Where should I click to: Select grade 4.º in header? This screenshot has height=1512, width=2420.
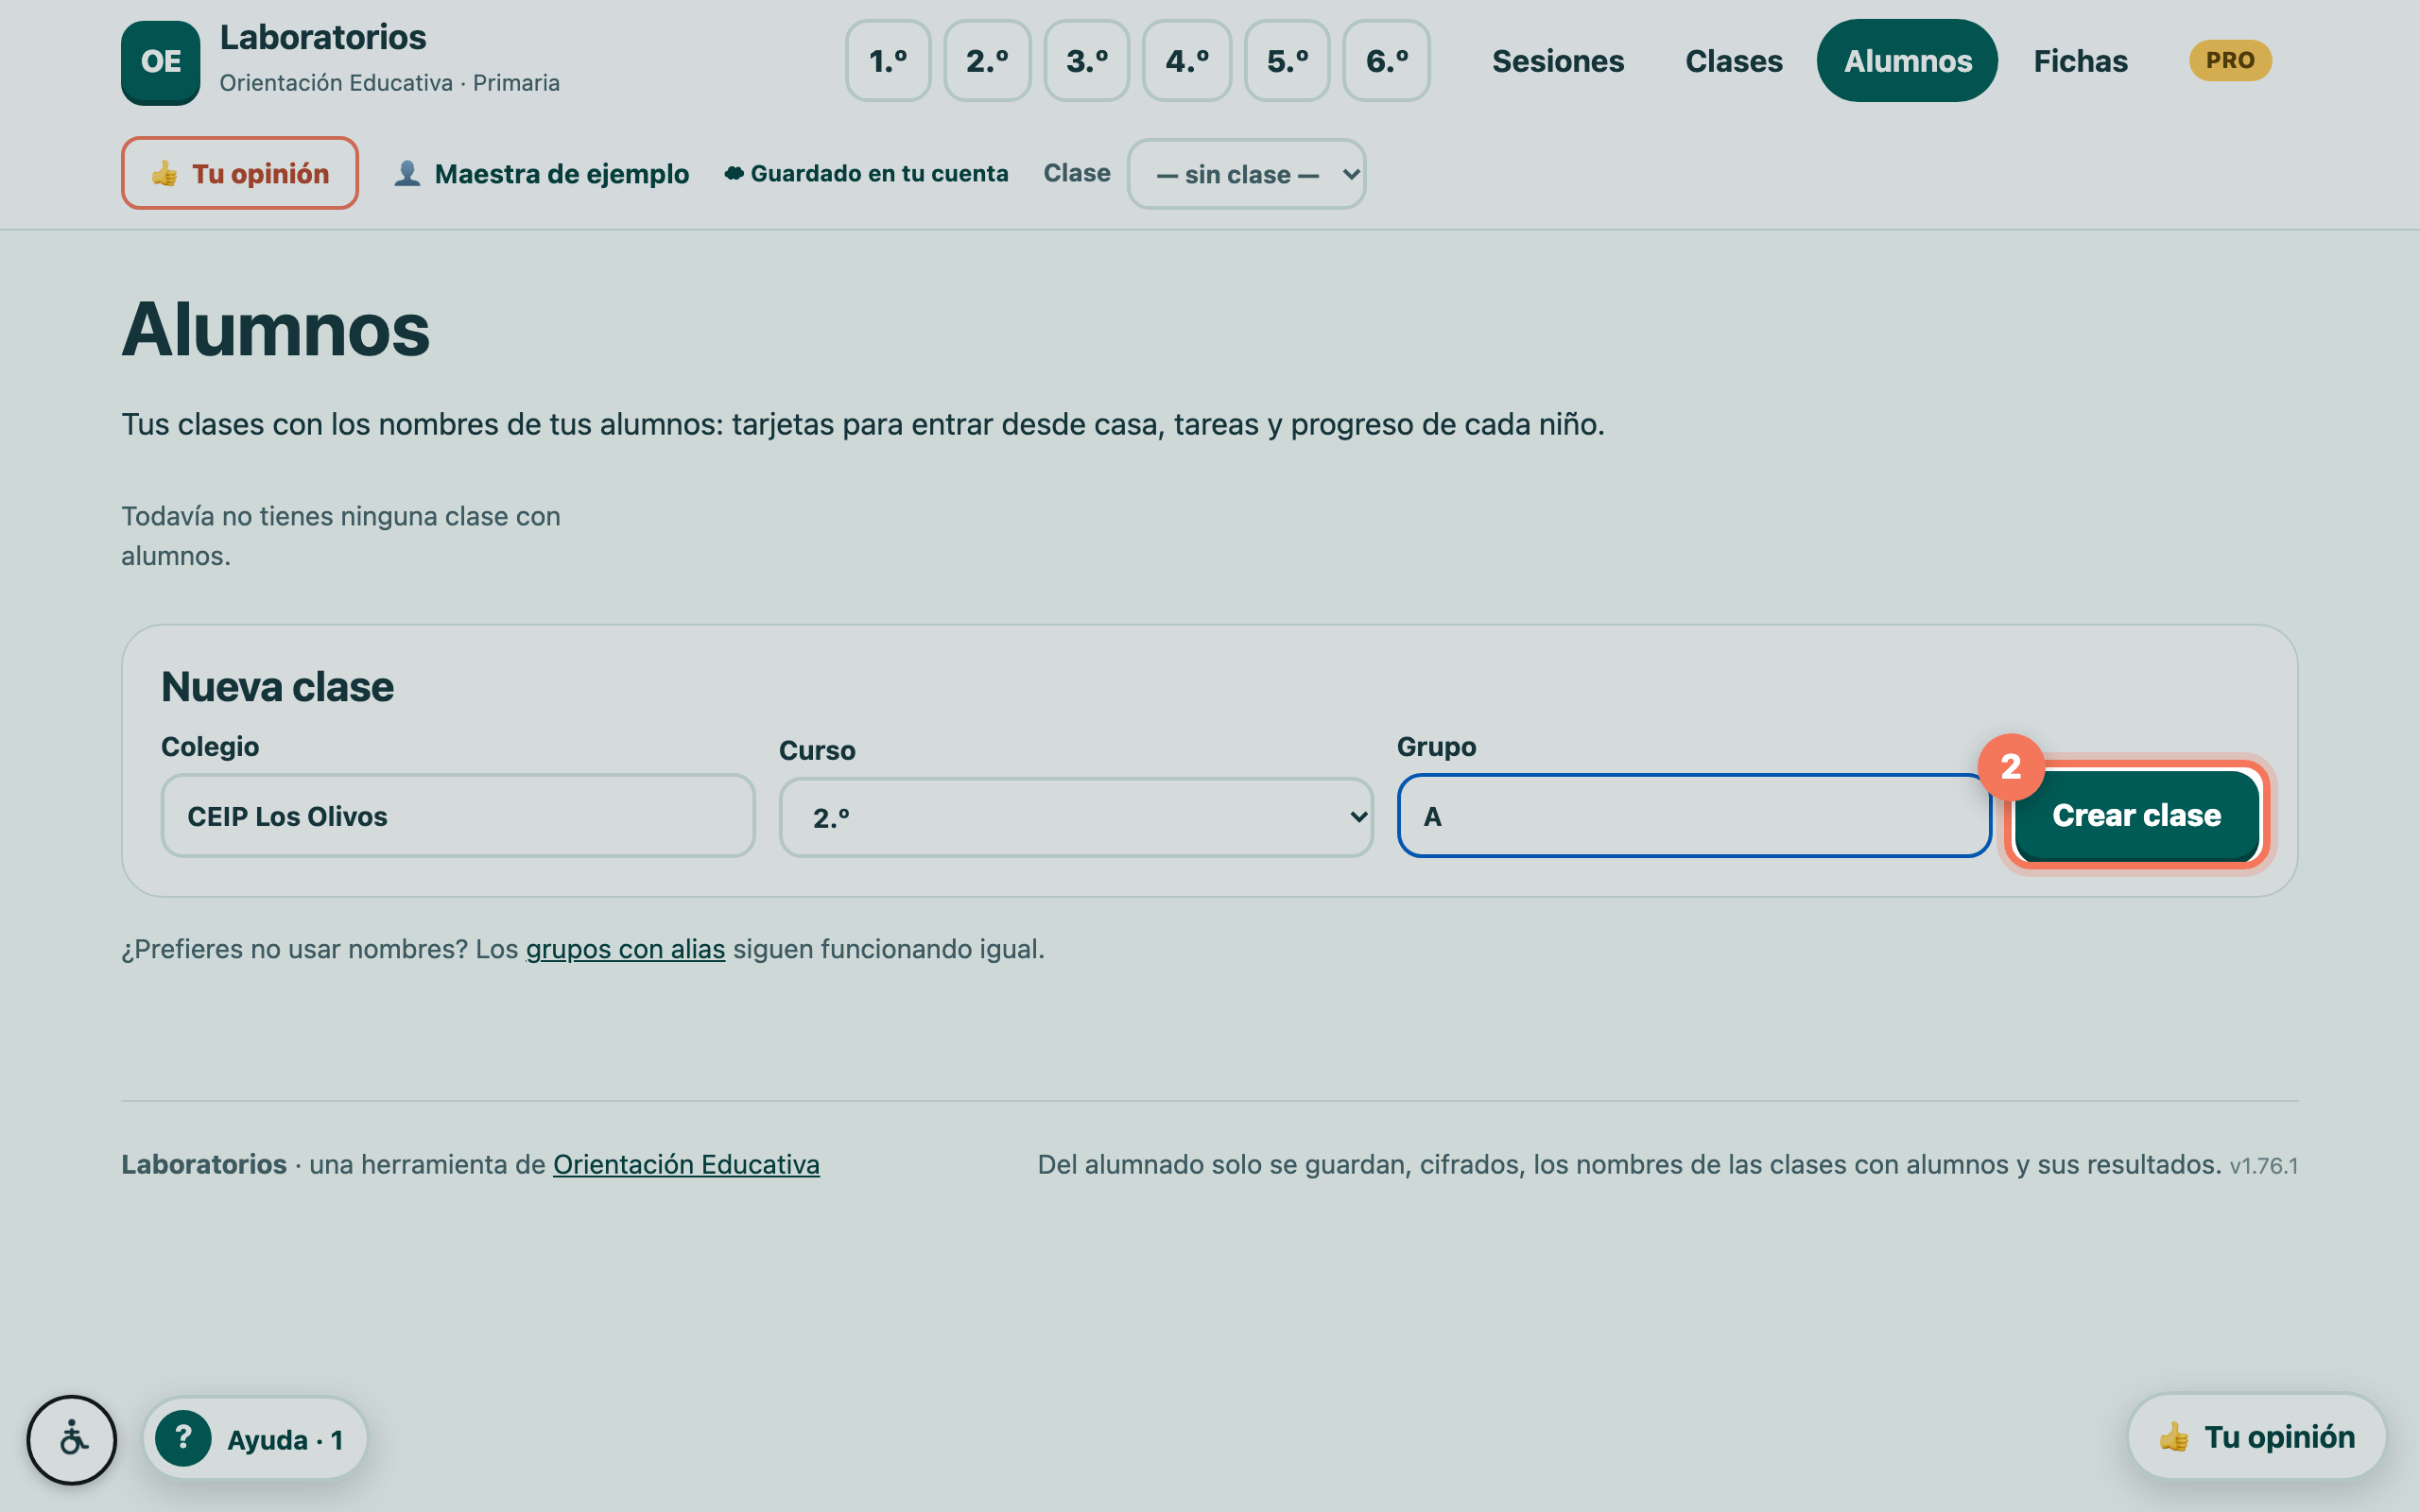point(1187,61)
